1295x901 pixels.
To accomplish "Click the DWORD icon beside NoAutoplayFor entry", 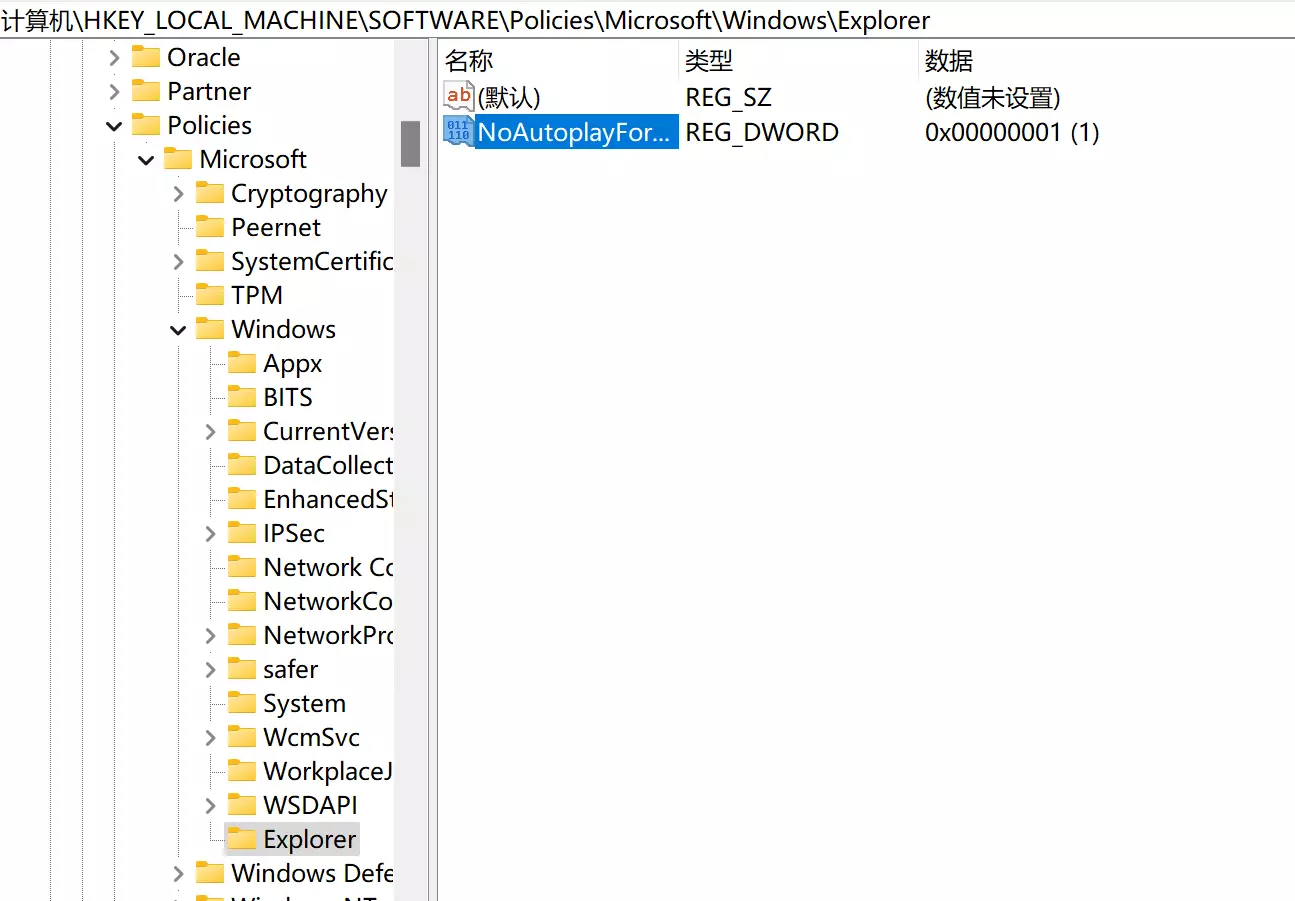I will pyautogui.click(x=458, y=131).
